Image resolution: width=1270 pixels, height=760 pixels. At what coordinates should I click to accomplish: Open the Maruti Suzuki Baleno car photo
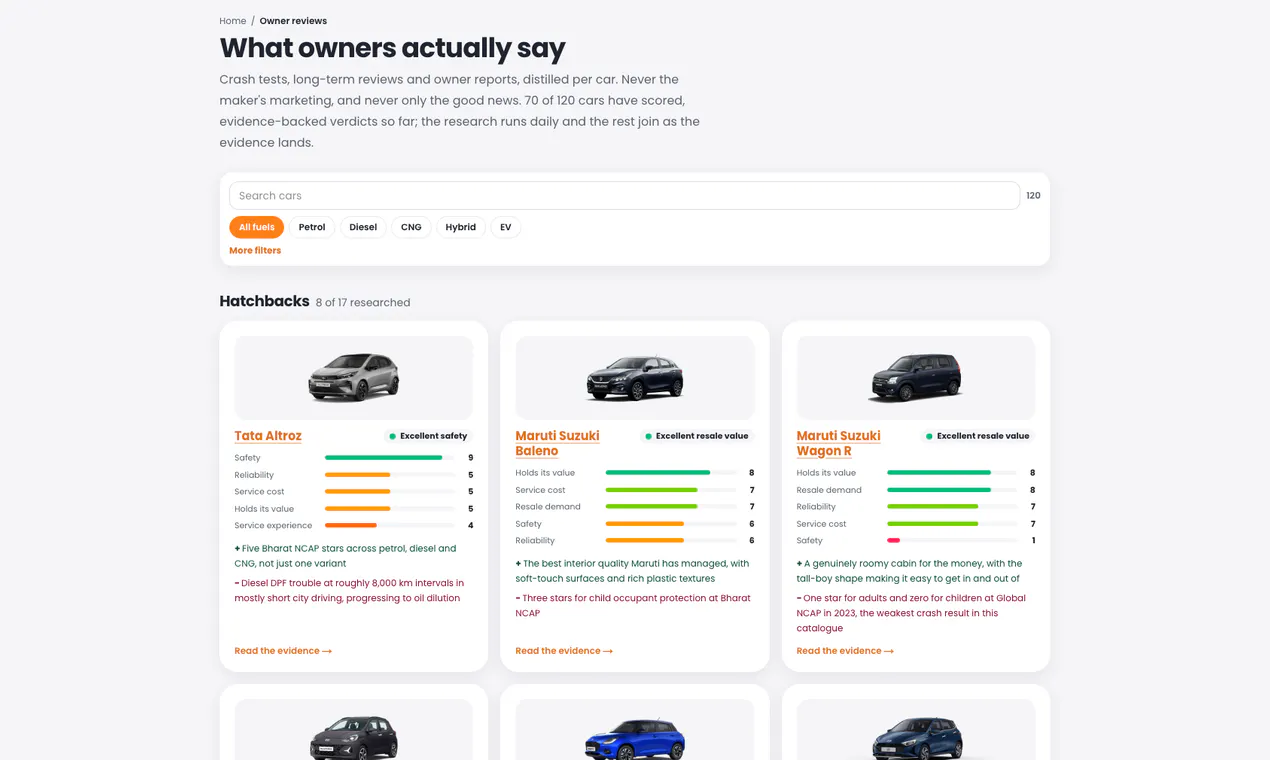tap(635, 378)
